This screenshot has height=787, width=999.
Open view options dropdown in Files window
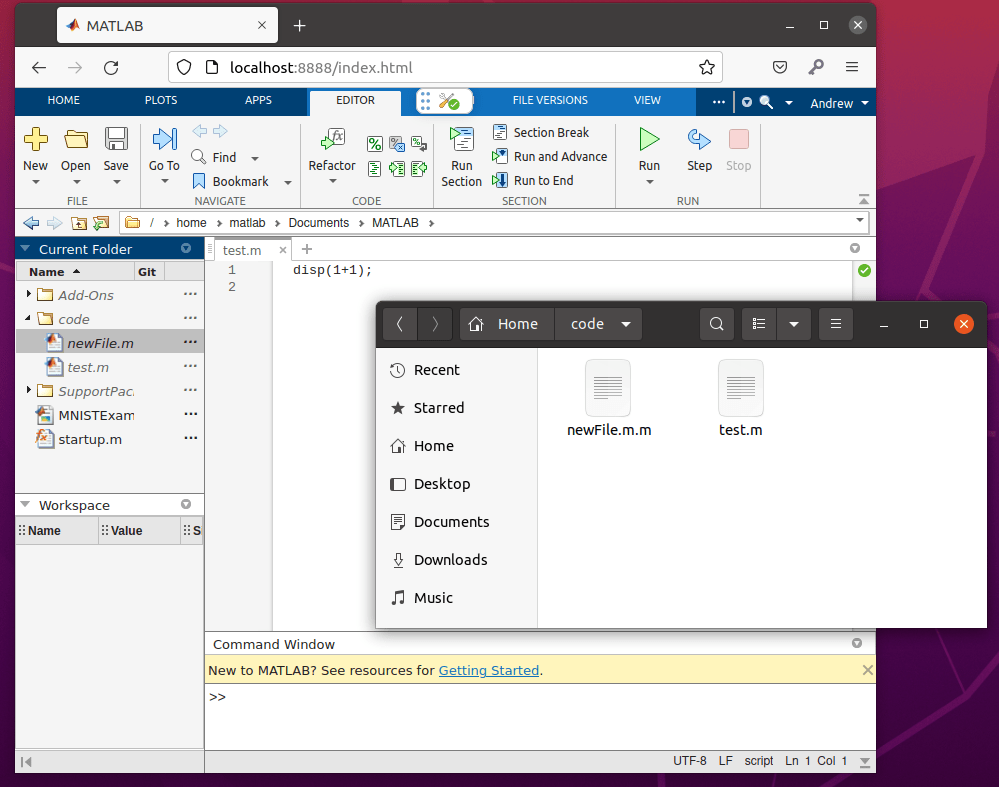pos(794,324)
